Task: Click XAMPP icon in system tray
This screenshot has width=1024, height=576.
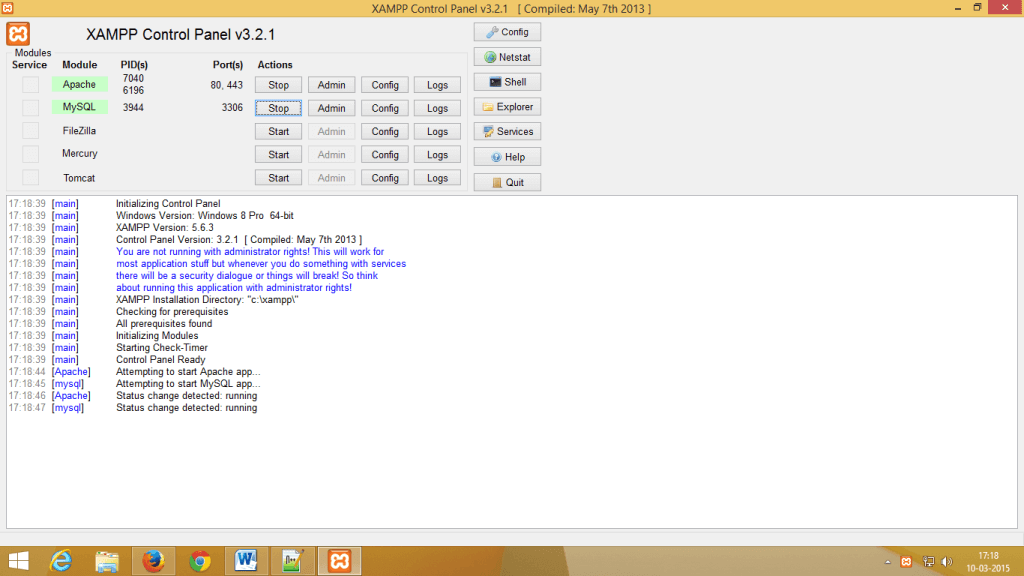Action: point(906,562)
